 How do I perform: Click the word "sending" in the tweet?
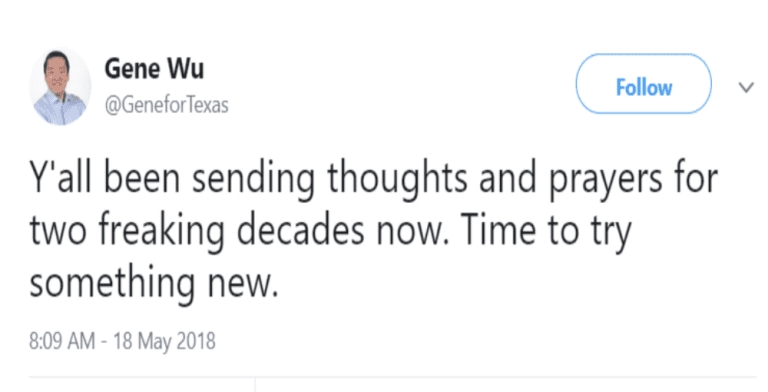253,179
